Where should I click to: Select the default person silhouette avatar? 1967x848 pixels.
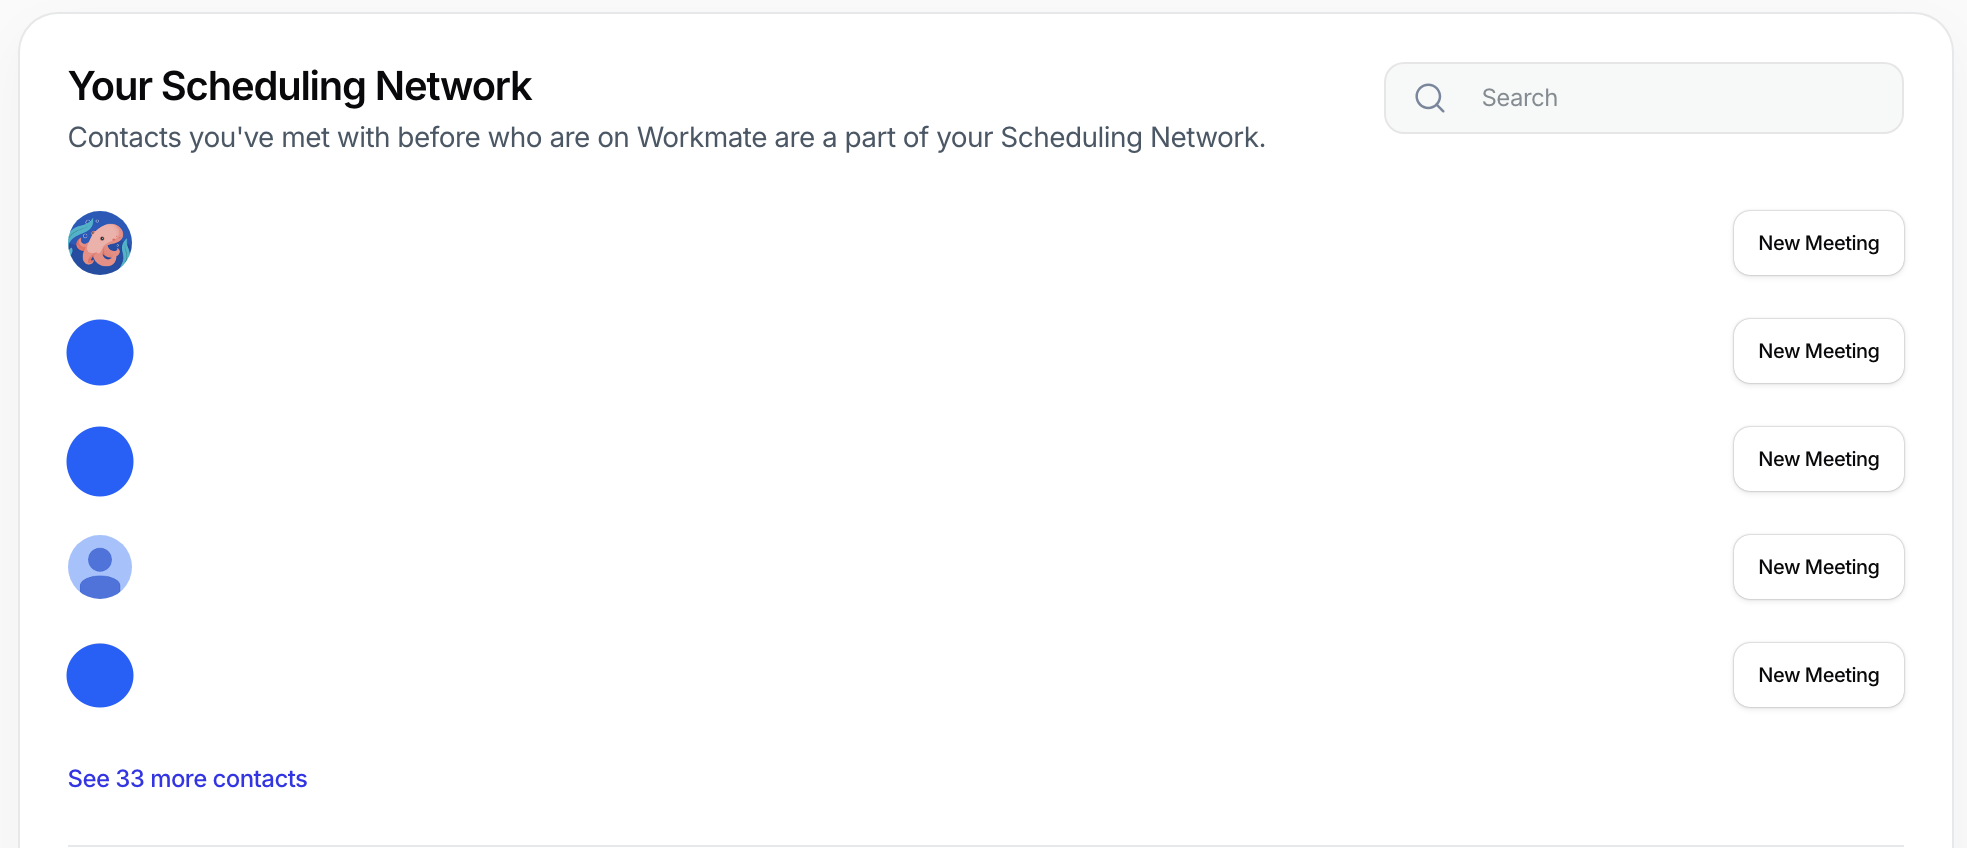tap(100, 567)
